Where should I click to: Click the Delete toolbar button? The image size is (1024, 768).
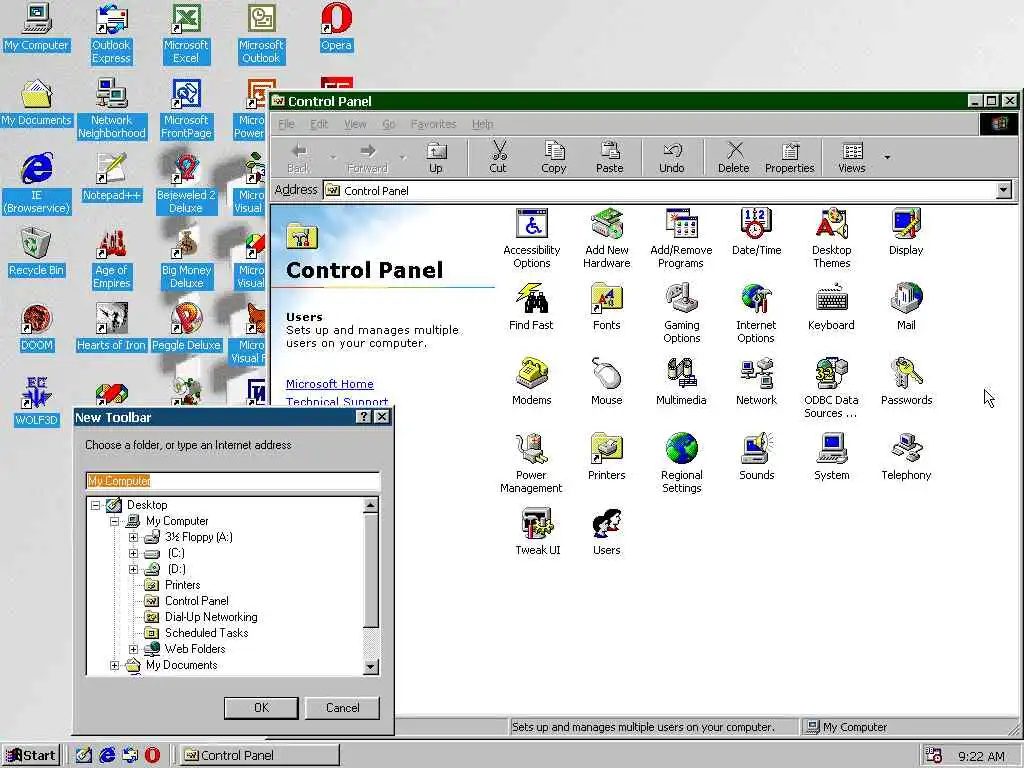[733, 157]
